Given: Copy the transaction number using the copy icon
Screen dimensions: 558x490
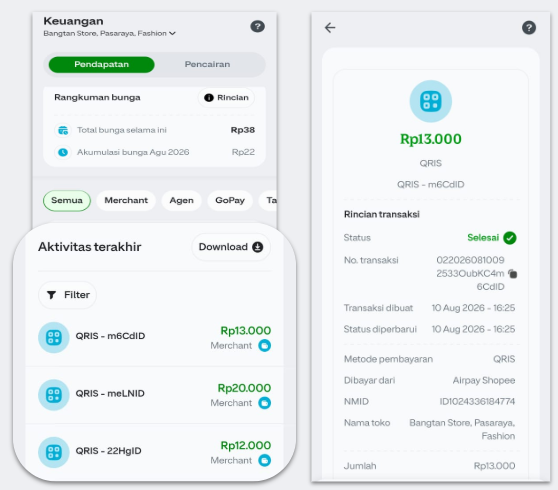Looking at the screenshot, I should click(x=512, y=274).
